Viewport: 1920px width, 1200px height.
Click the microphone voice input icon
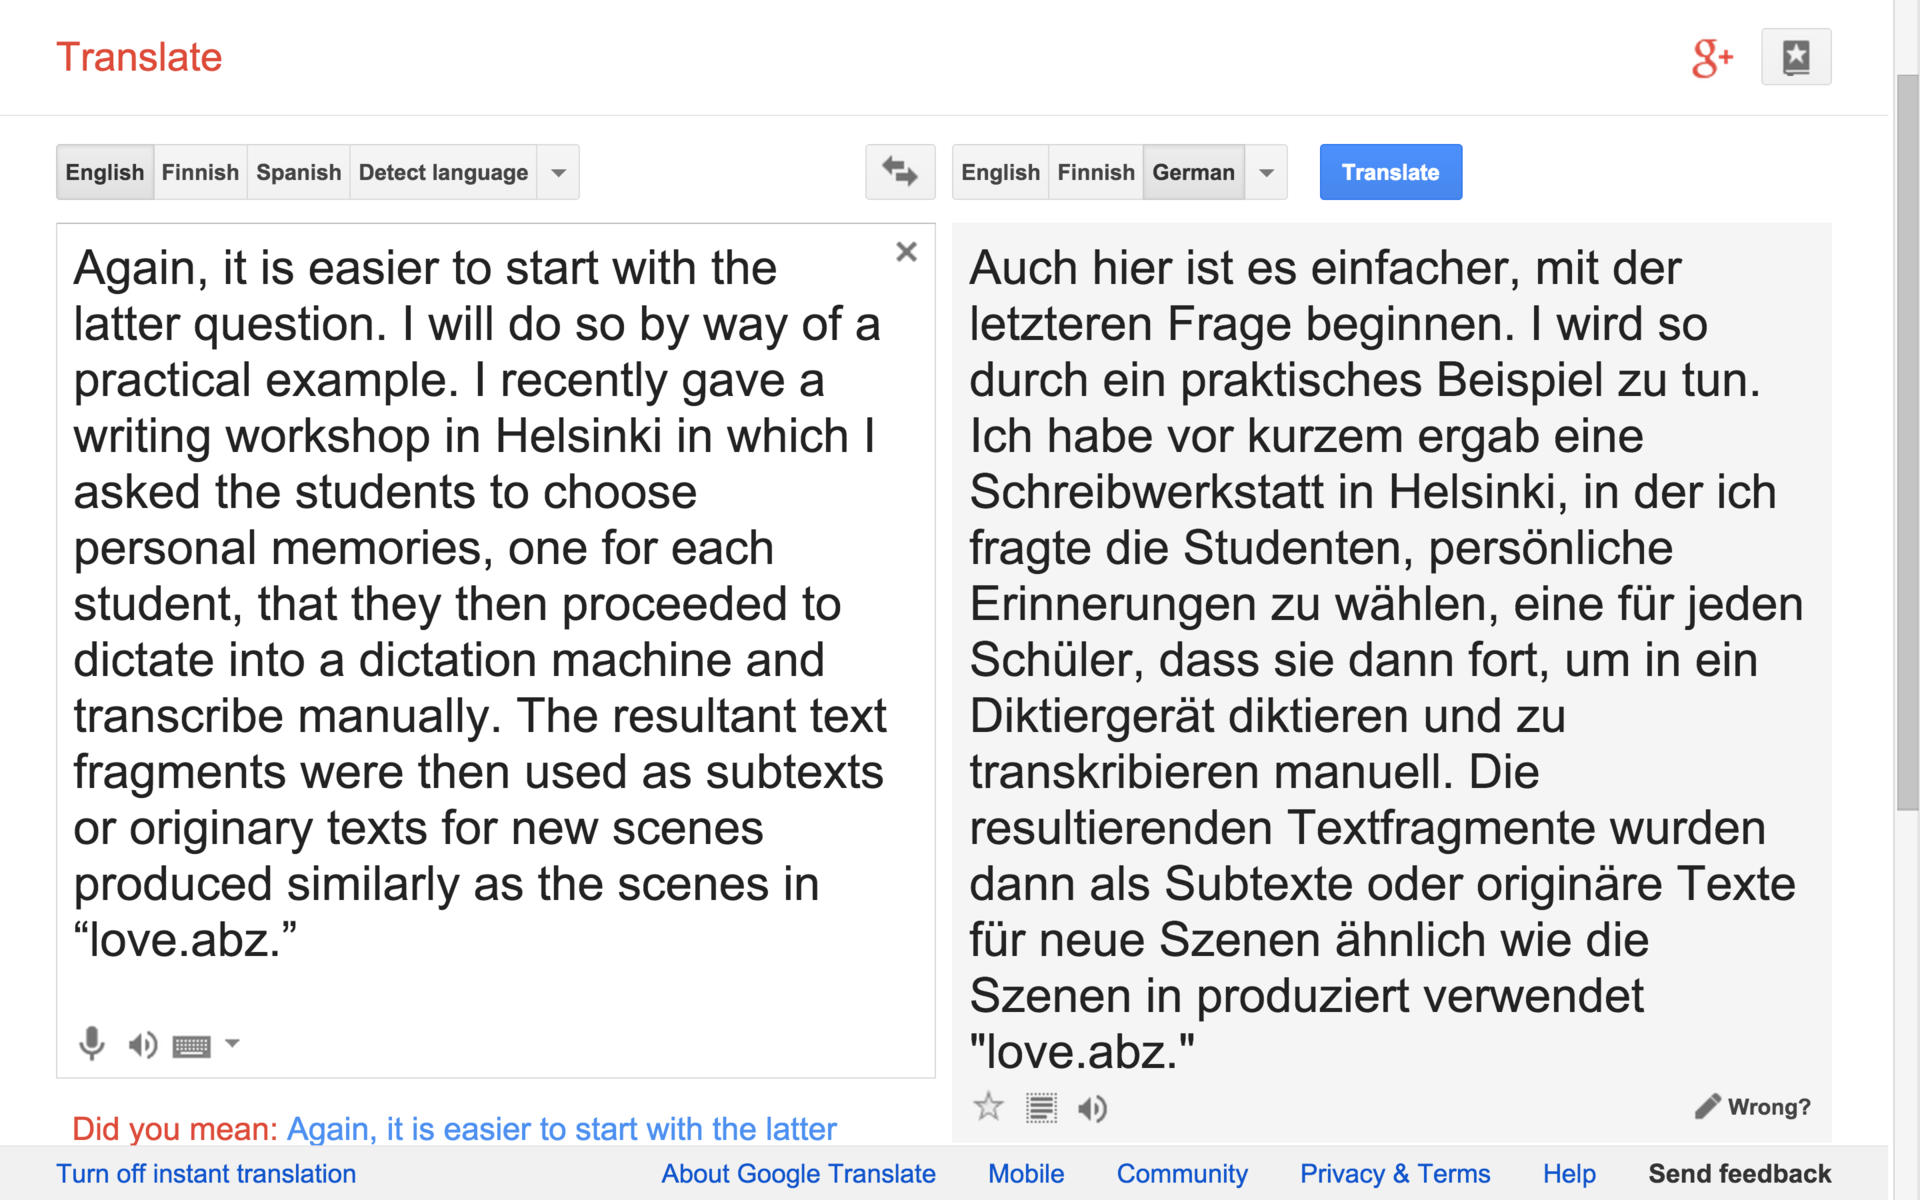(91, 1044)
